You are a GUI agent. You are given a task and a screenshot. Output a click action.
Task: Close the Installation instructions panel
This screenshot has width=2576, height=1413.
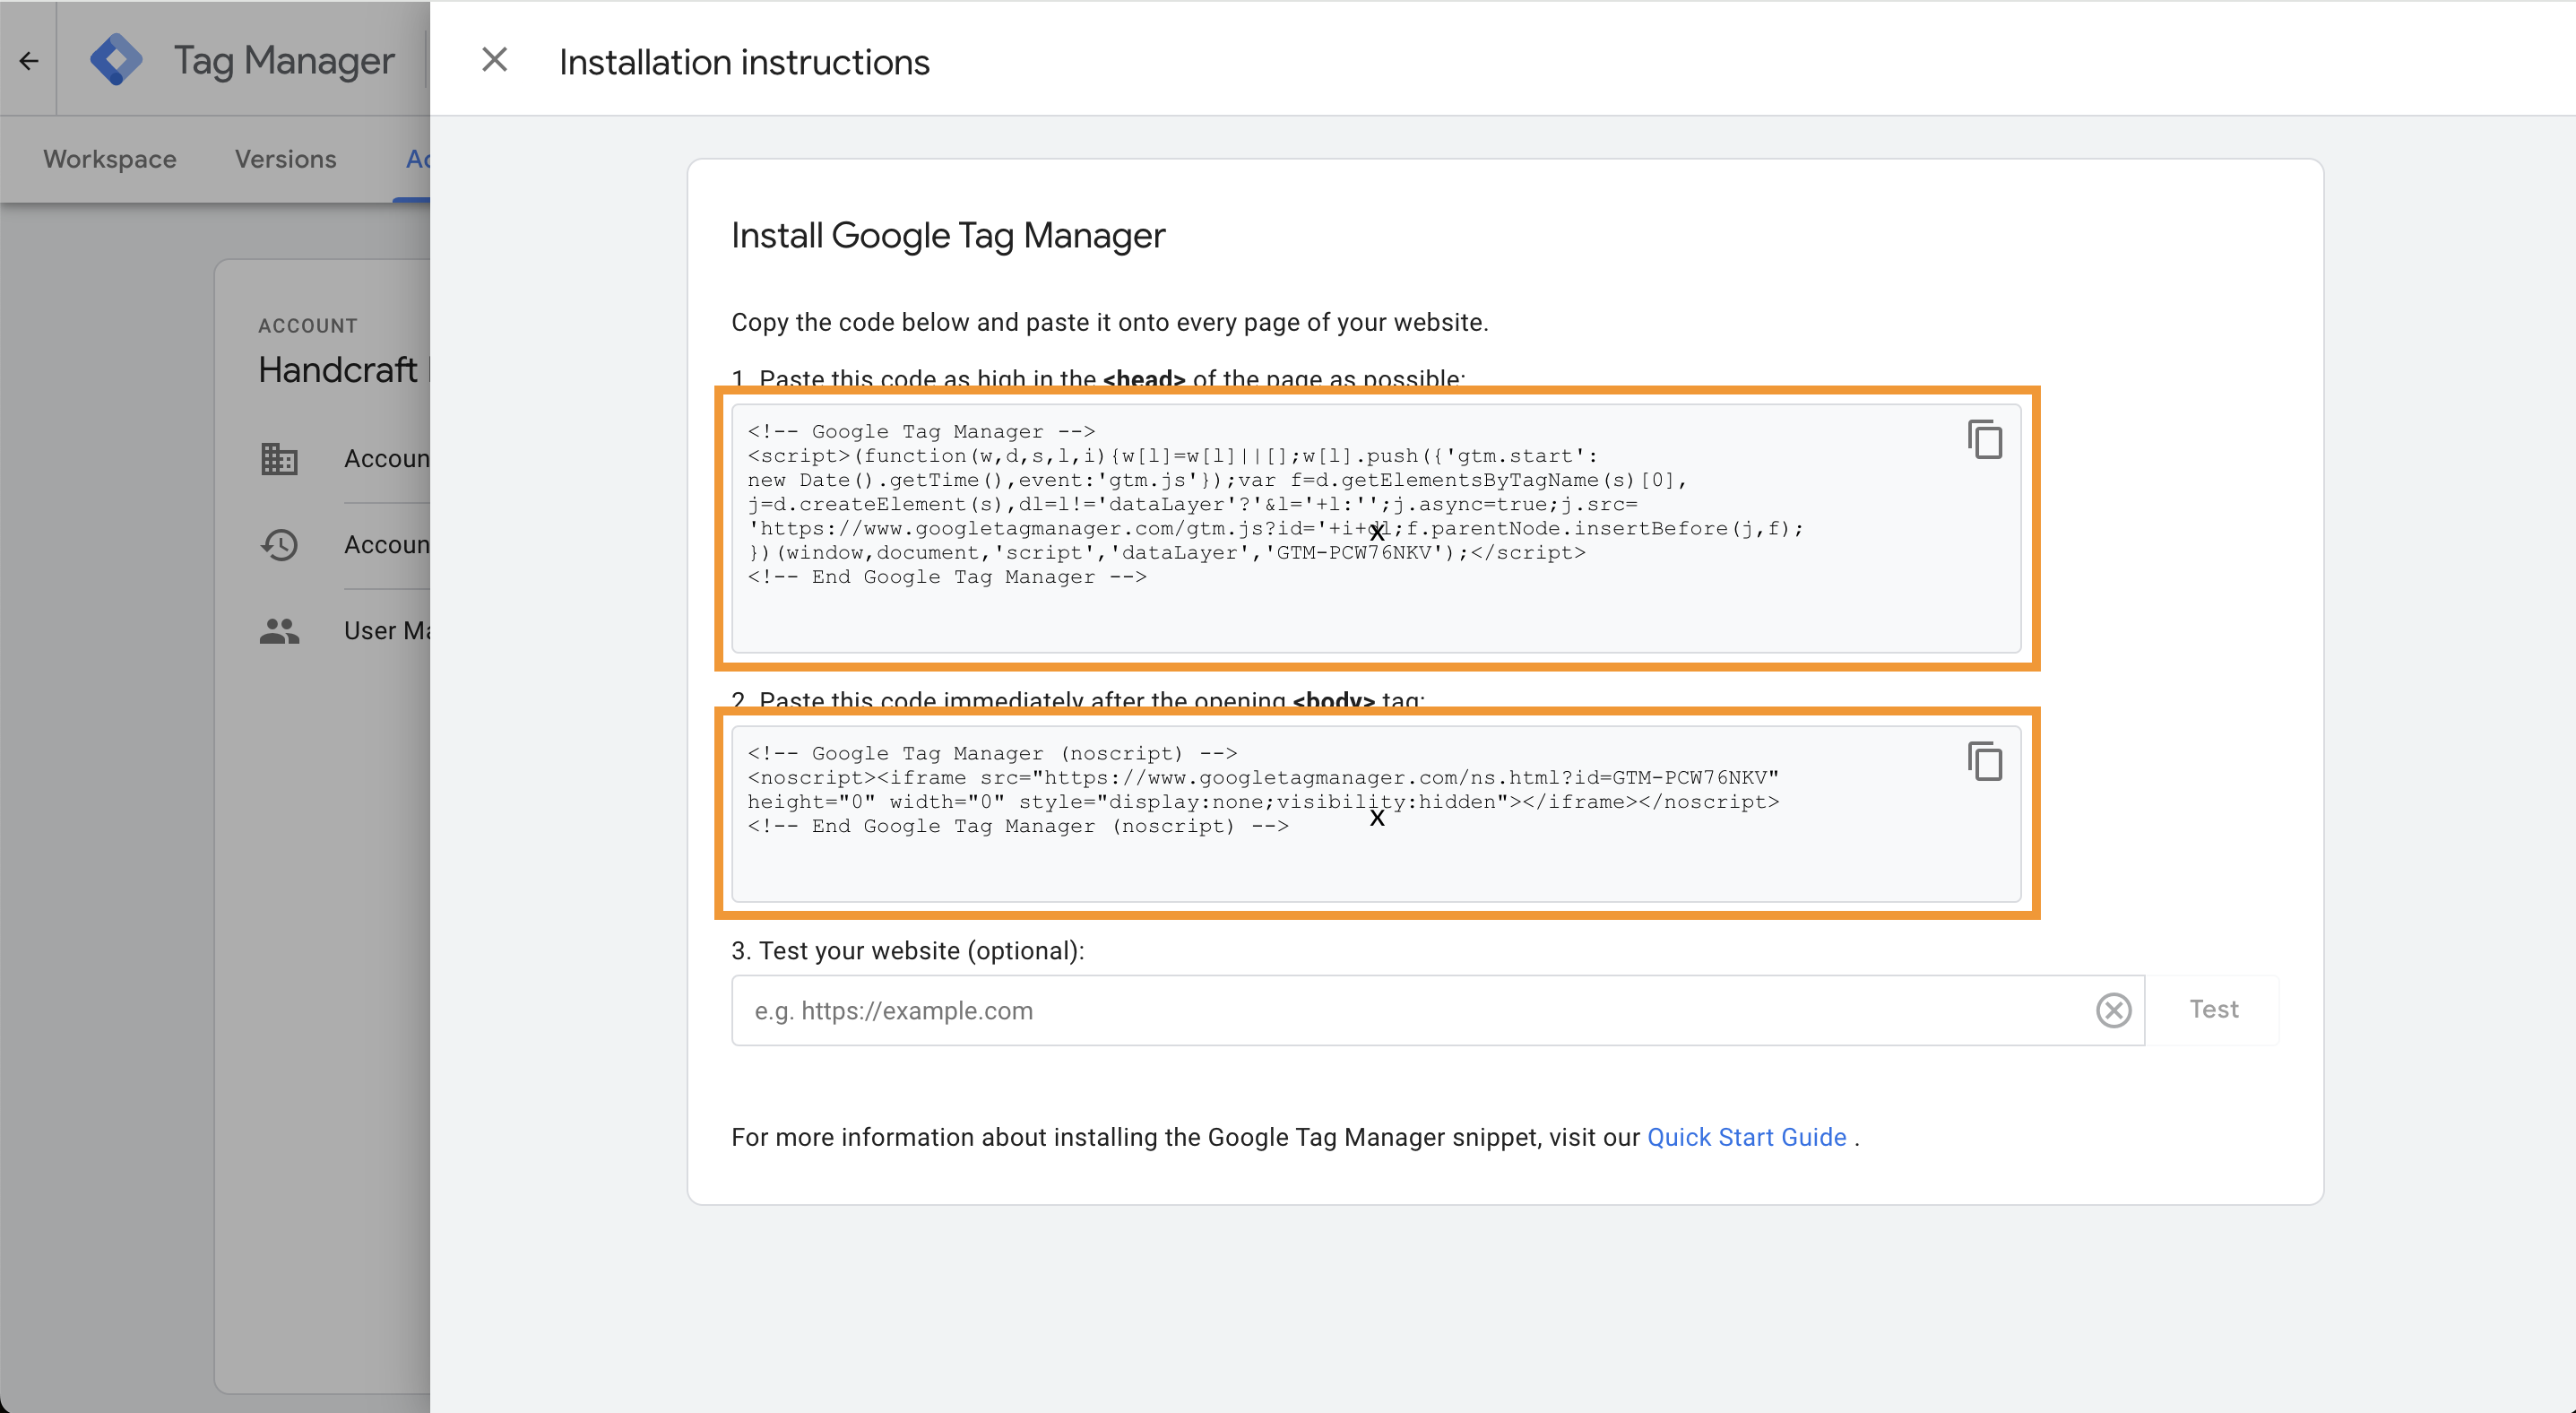(x=494, y=60)
